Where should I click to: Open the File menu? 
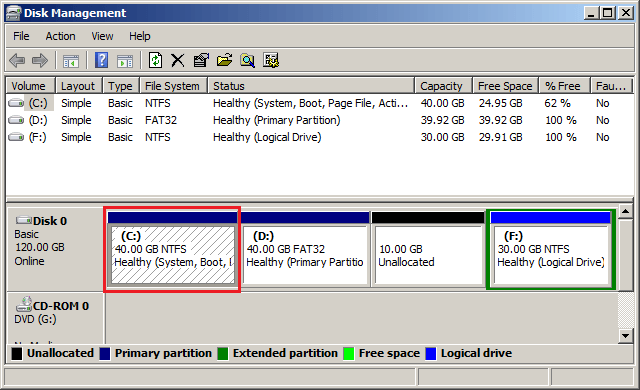[21, 36]
